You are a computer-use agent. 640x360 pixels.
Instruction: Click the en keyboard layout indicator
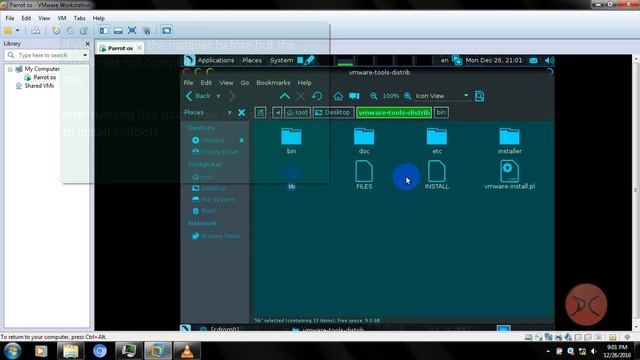444,60
